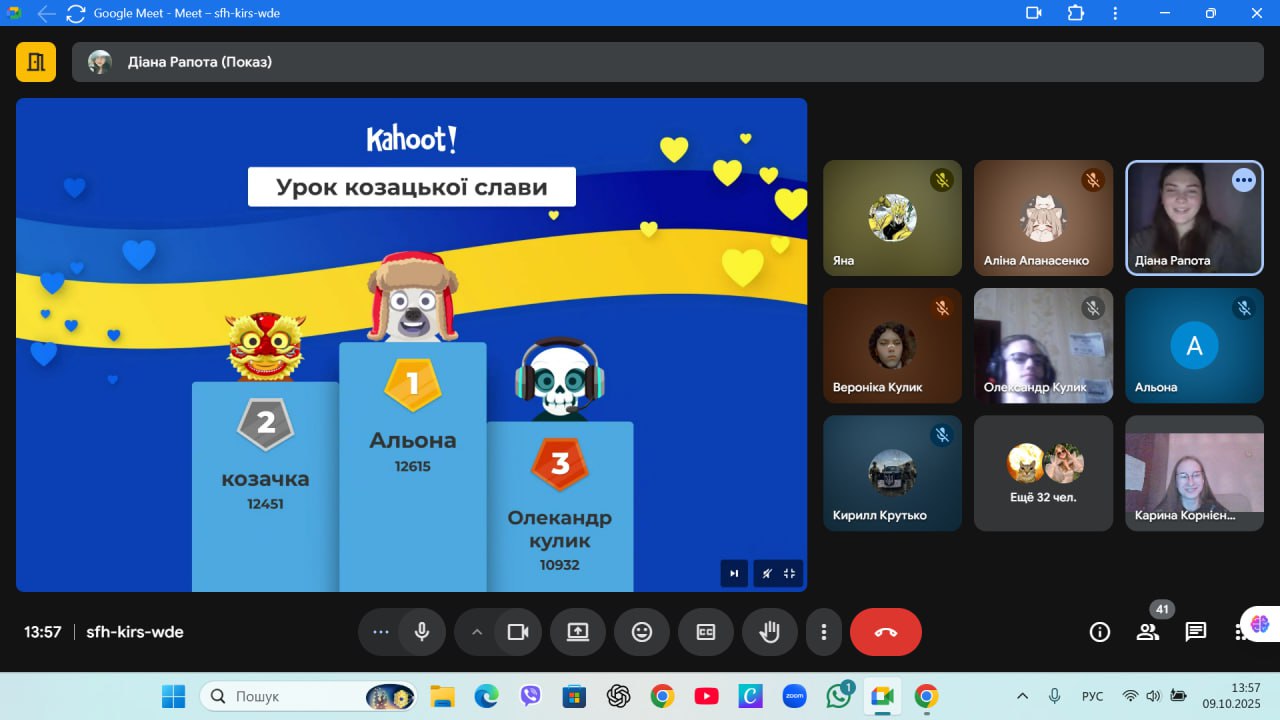The image size is (1280, 720).
Task: Click the Windows taskbar search box
Action: pyautogui.click(x=295, y=696)
